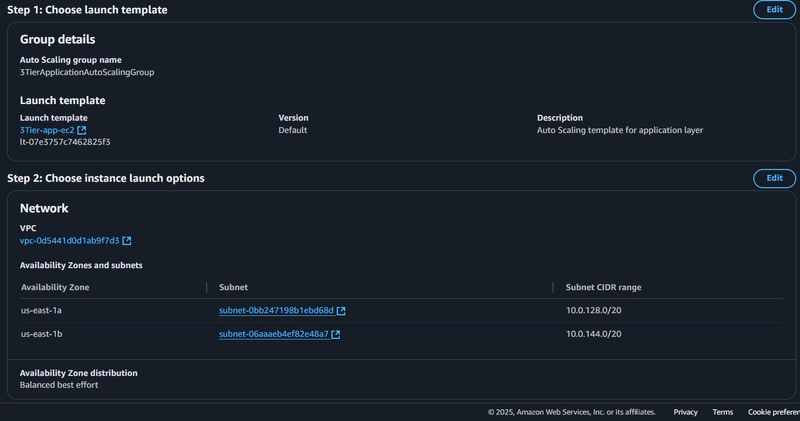The height and width of the screenshot is (421, 800).
Task: Open Cookie preferences in the footer
Action: tap(773, 412)
